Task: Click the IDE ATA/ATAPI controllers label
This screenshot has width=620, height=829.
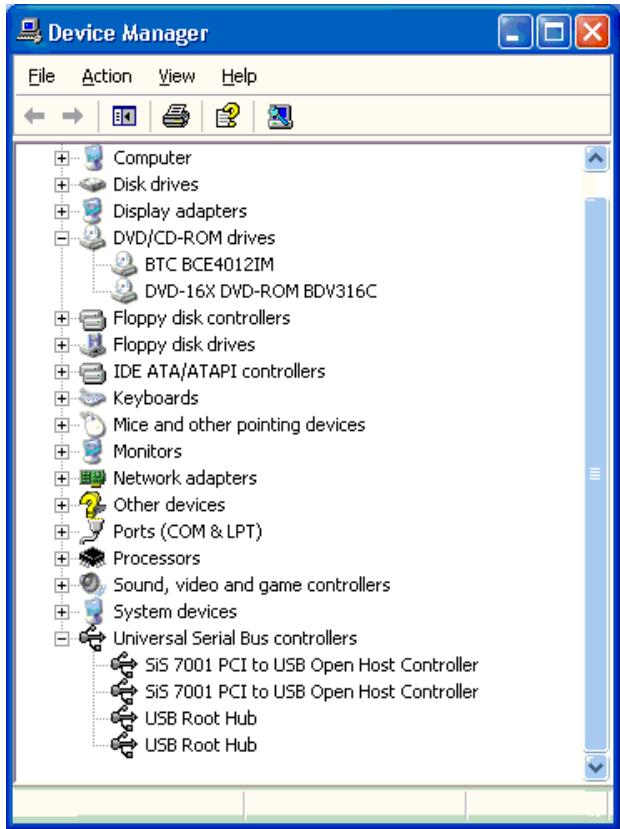Action: point(219,372)
